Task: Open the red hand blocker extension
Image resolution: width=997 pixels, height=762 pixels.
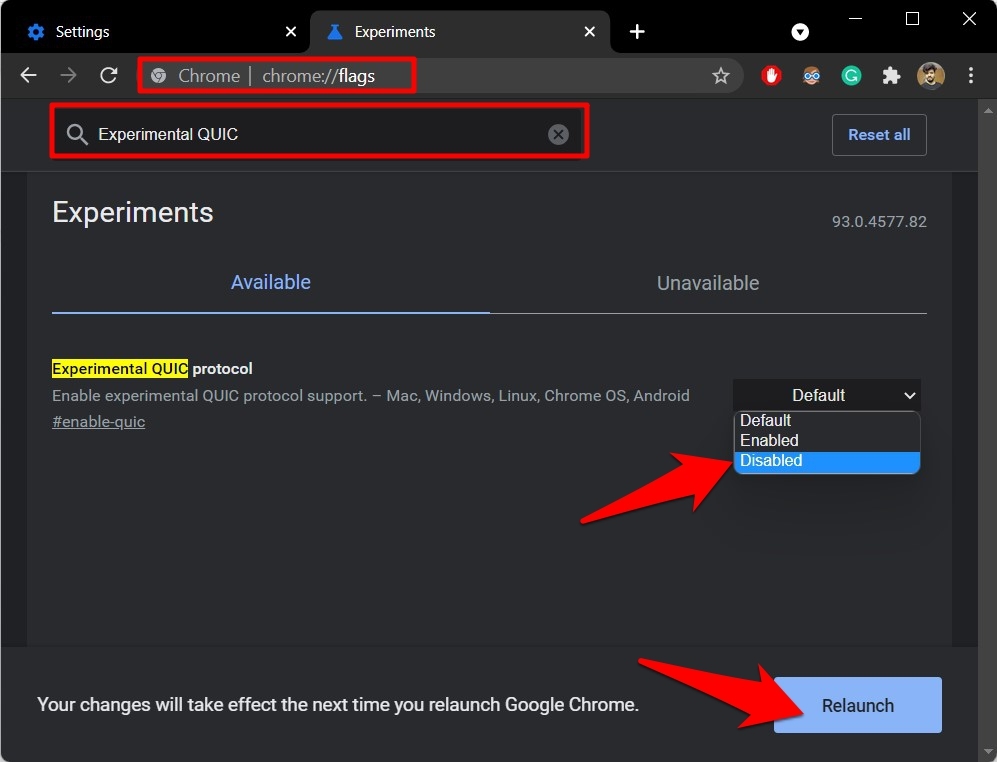Action: tap(771, 75)
